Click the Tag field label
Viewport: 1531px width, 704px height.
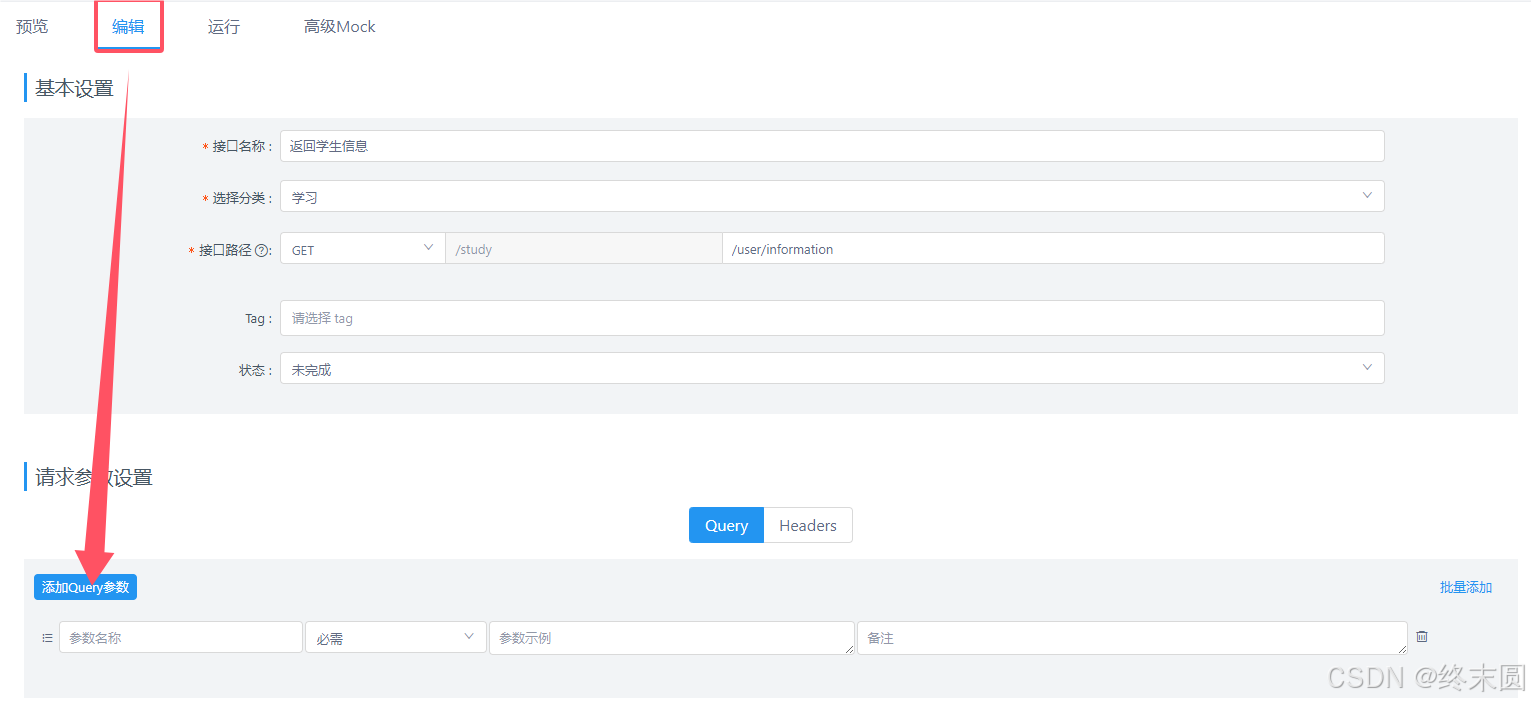click(256, 318)
